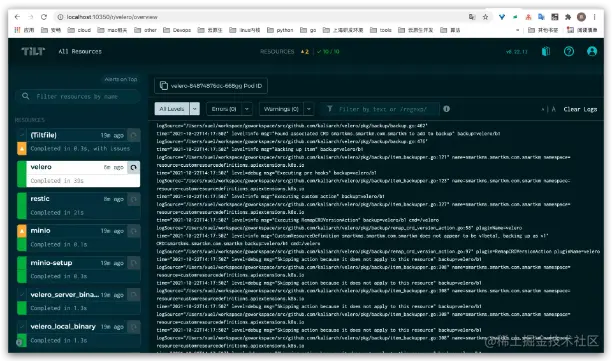This screenshot has height=361, width=612.
Task: Click the search icon in resource filter
Action: [x=26, y=96]
